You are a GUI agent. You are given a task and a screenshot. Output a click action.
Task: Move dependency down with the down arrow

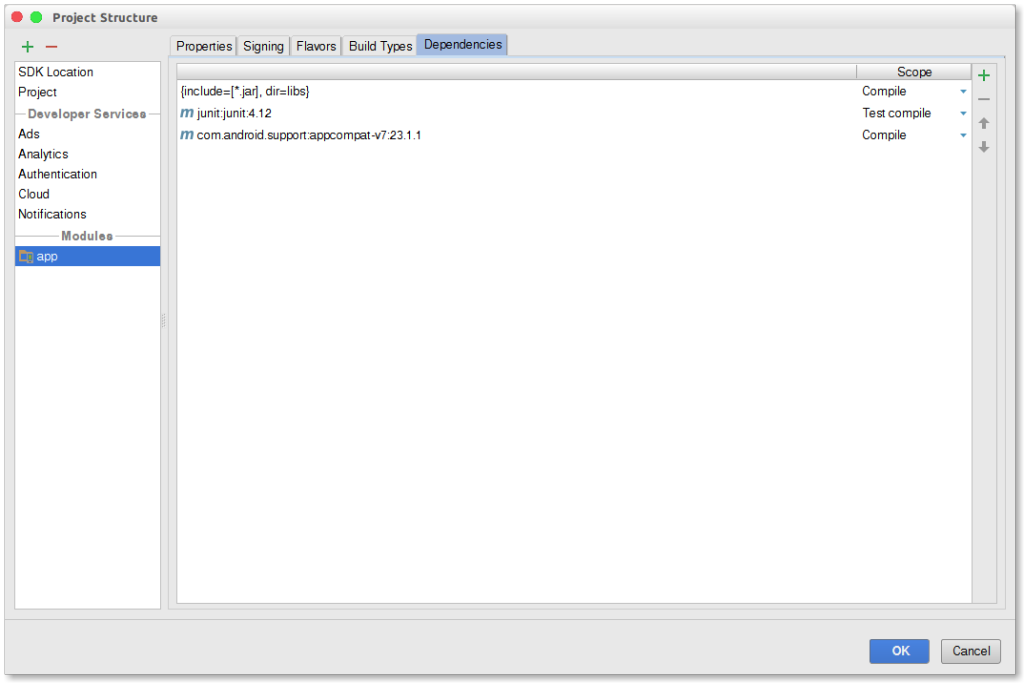984,147
